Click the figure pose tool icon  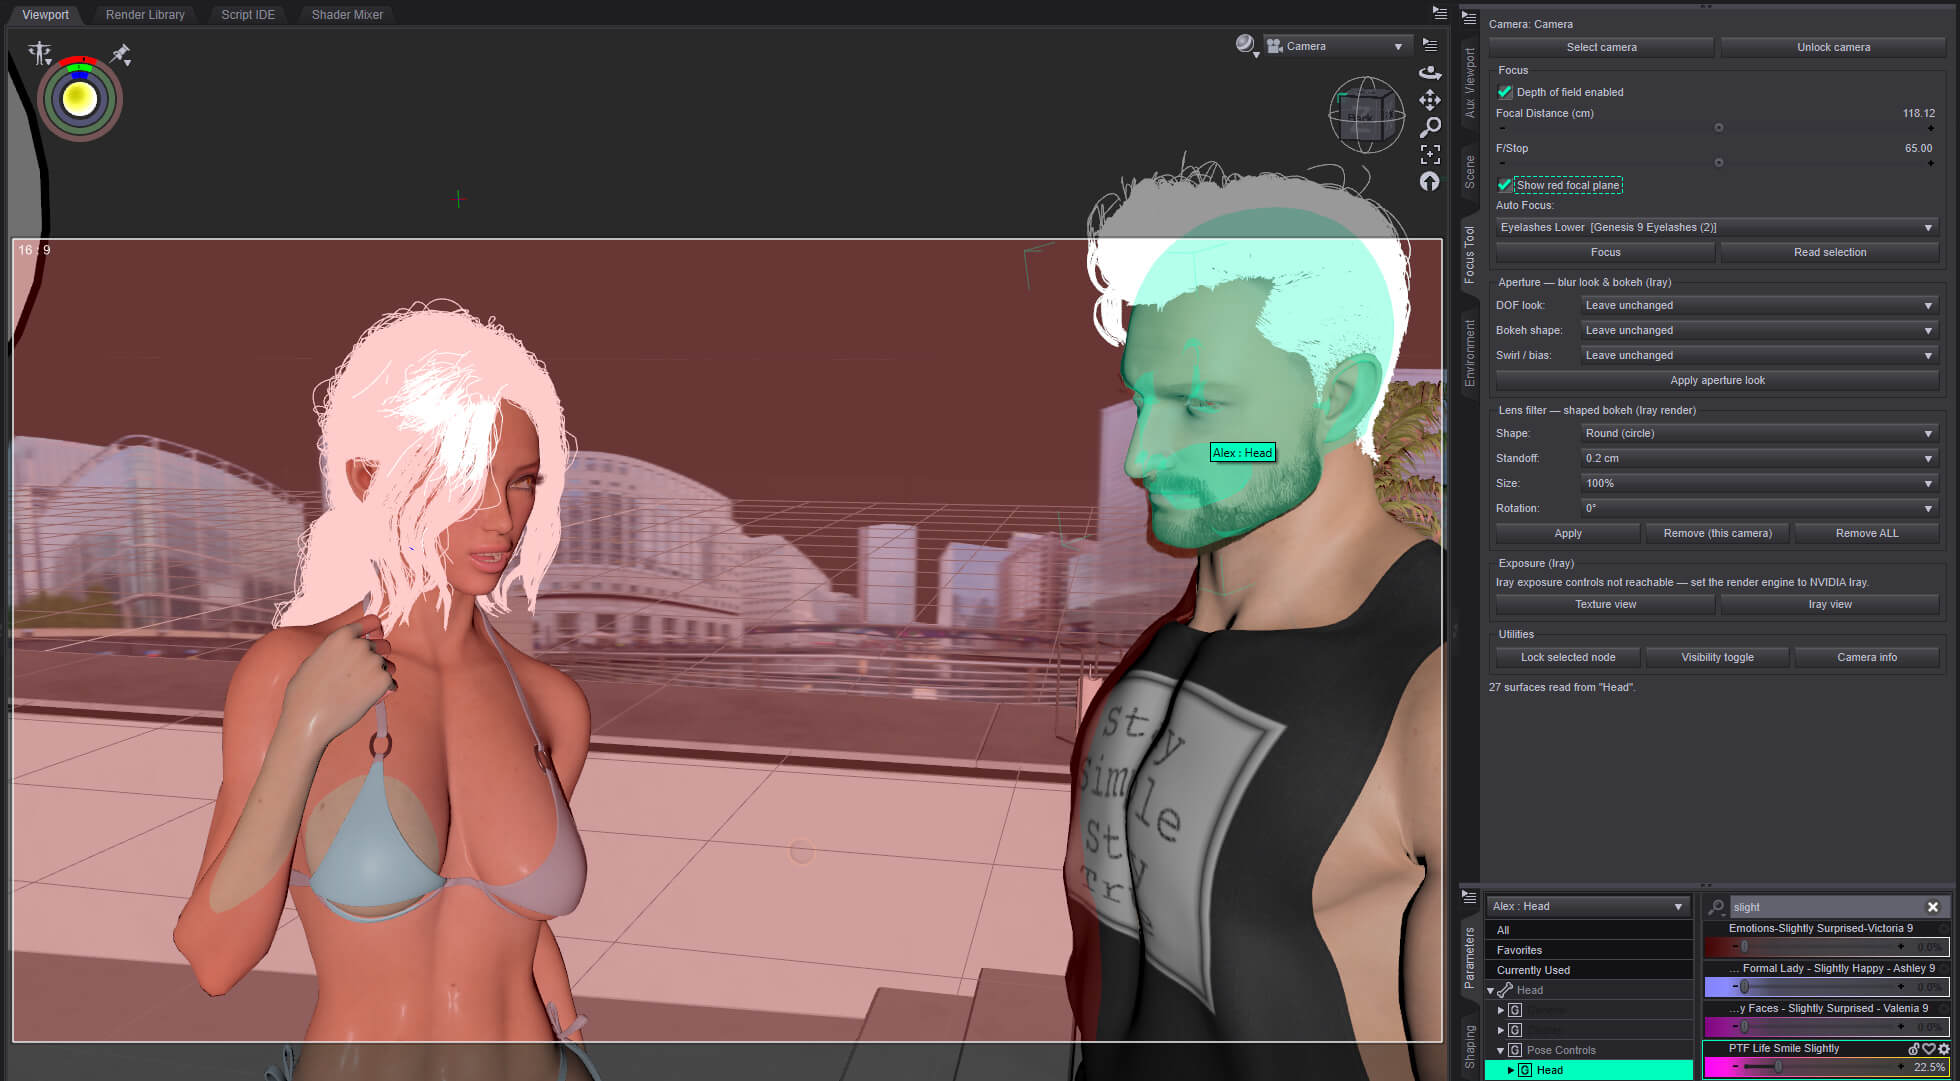pyautogui.click(x=40, y=53)
